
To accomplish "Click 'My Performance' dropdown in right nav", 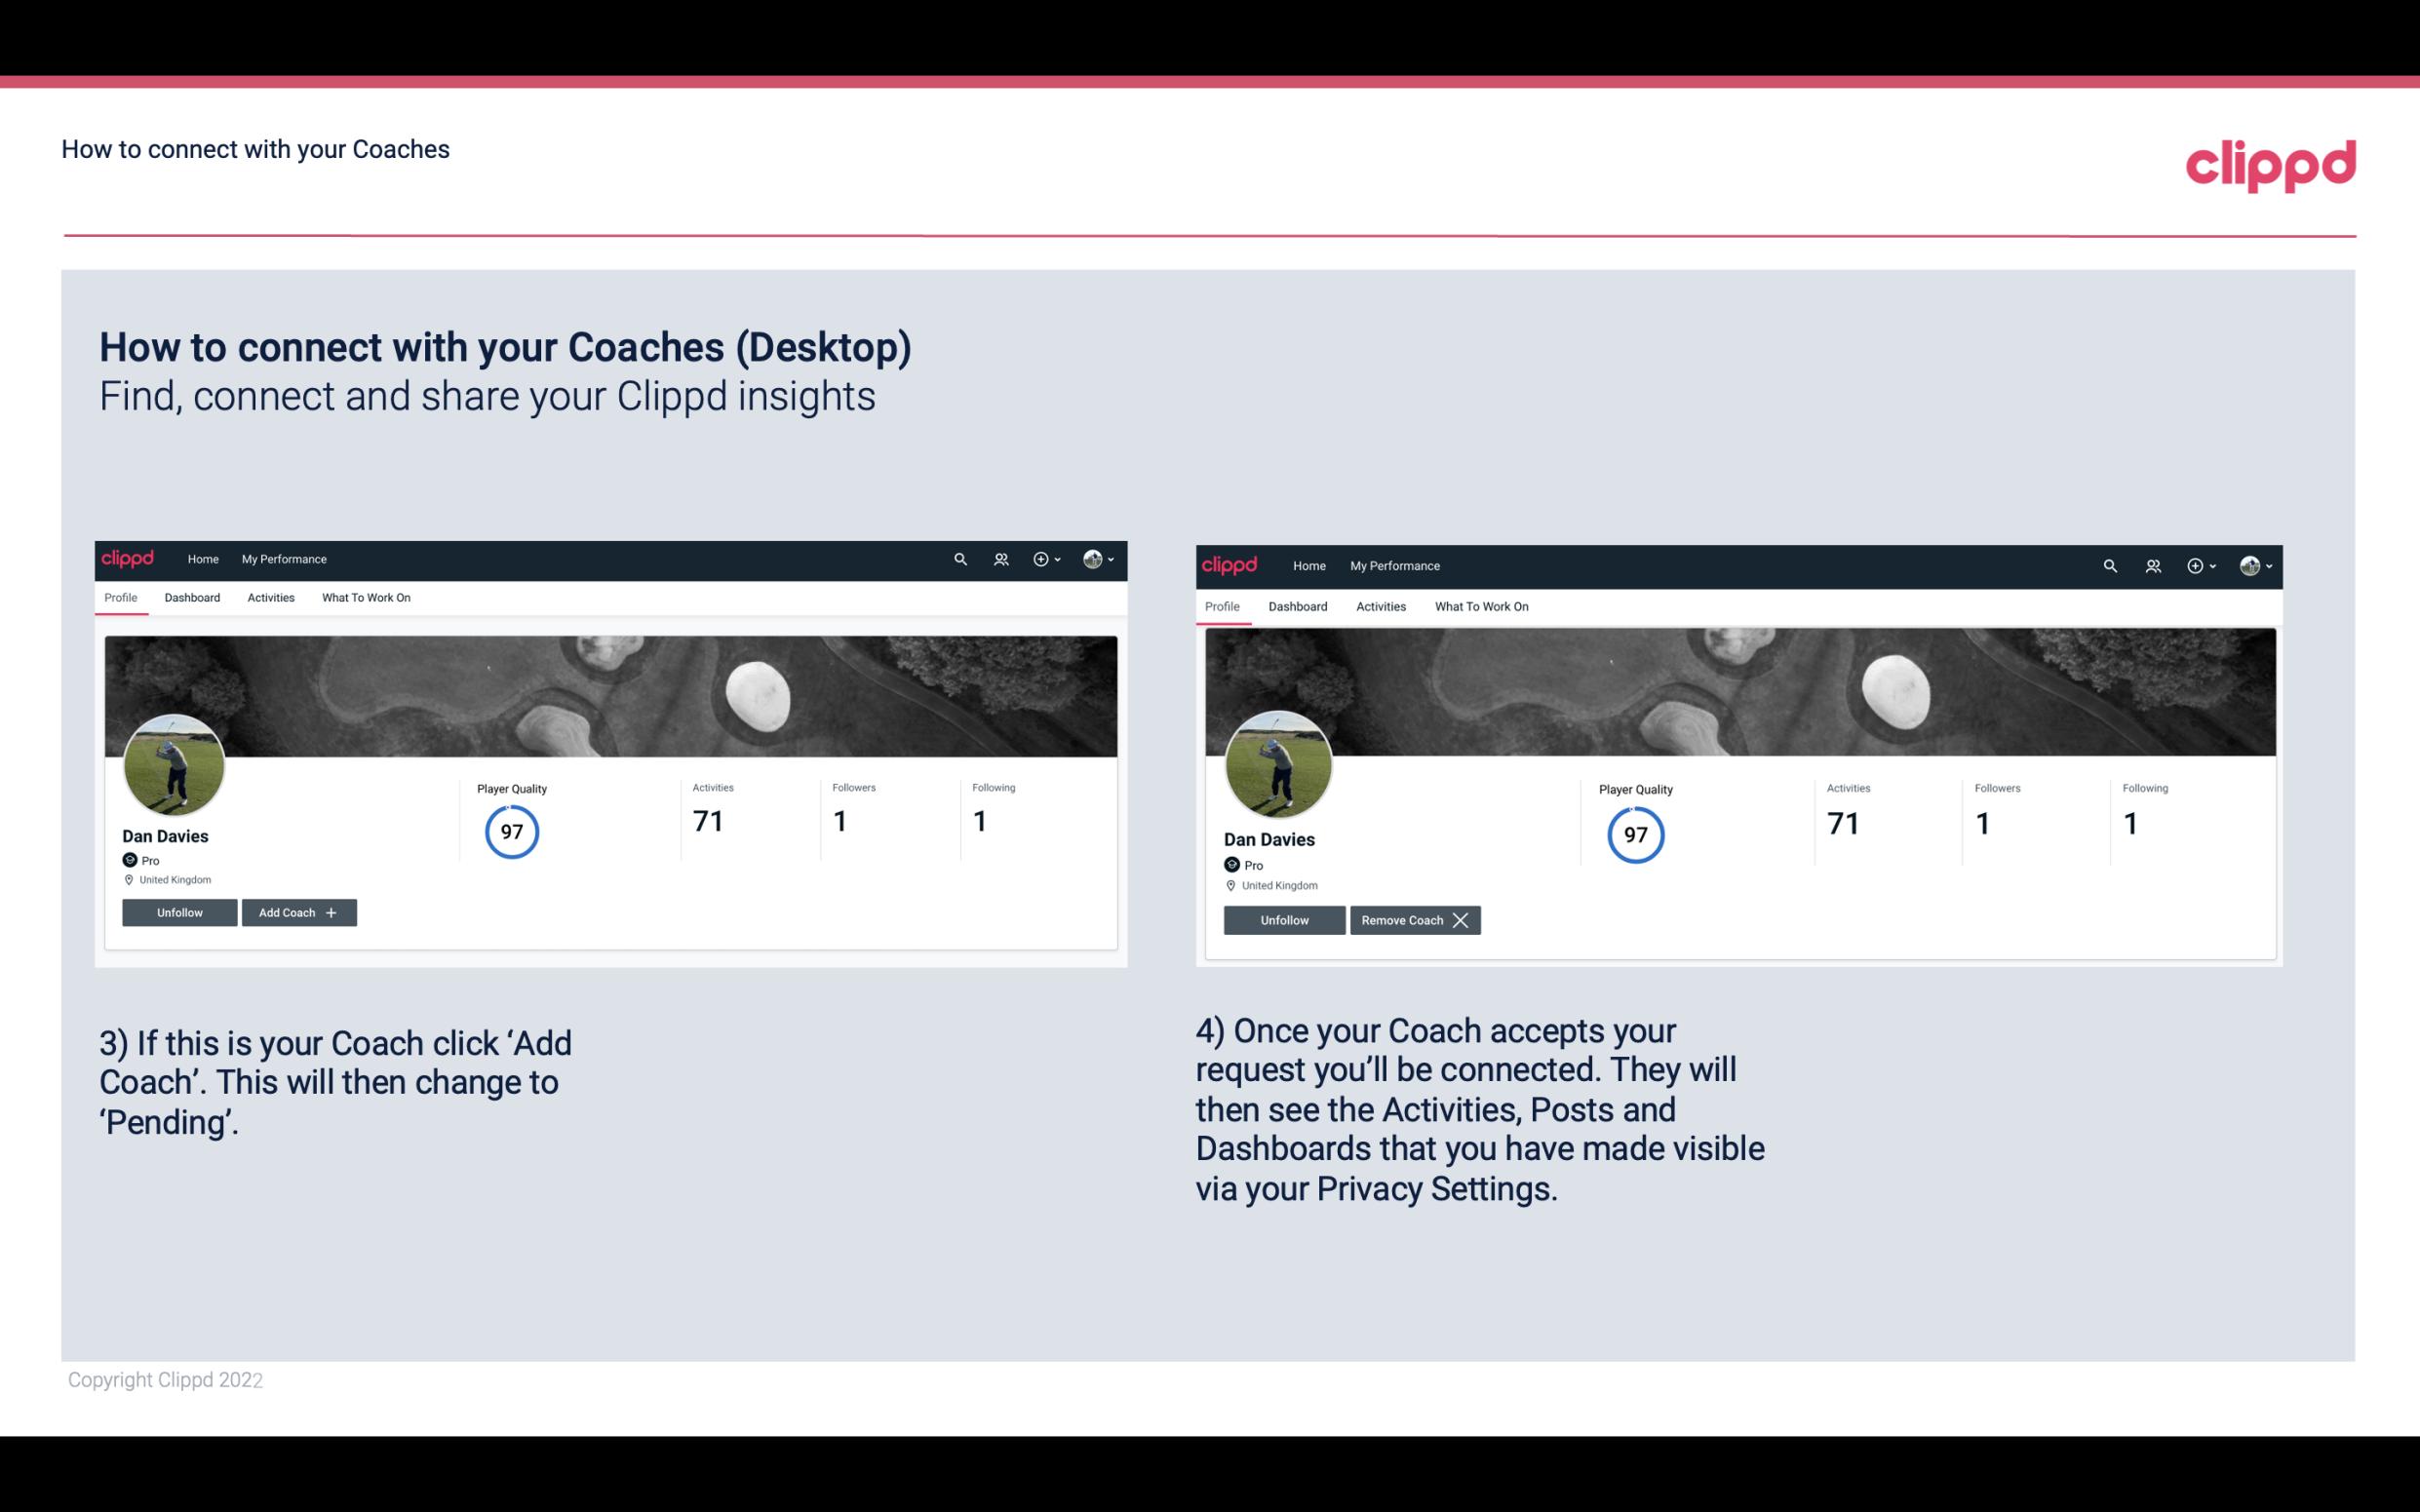I will pyautogui.click(x=1394, y=564).
